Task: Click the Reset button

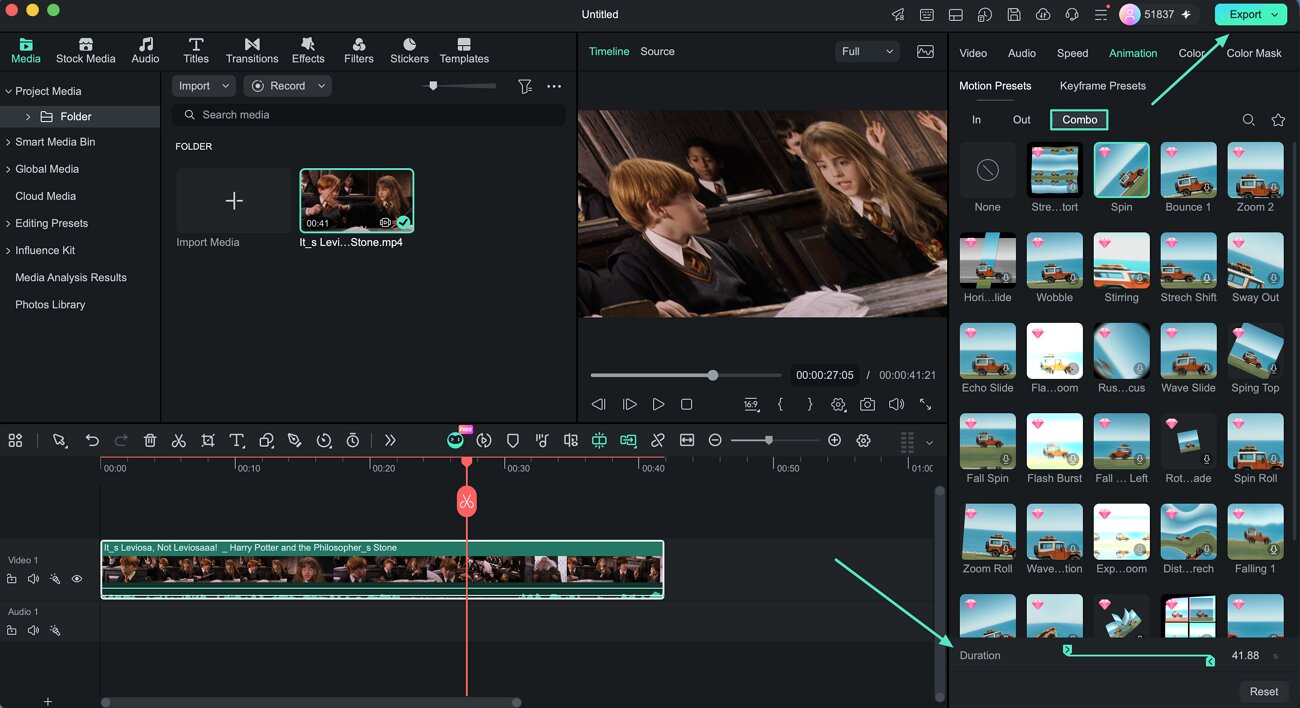Action: [1264, 691]
